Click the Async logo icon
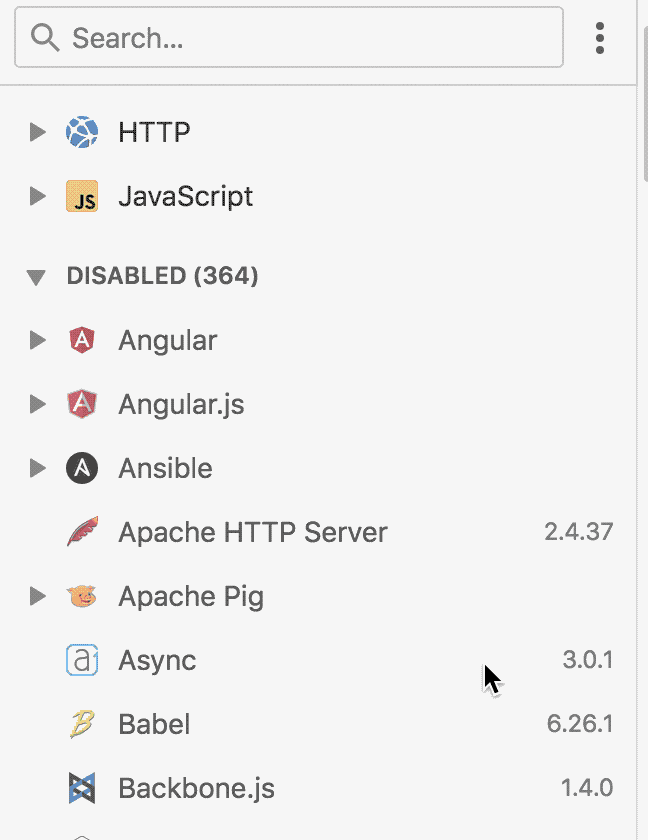Screen dimensions: 648x840 [82, 660]
